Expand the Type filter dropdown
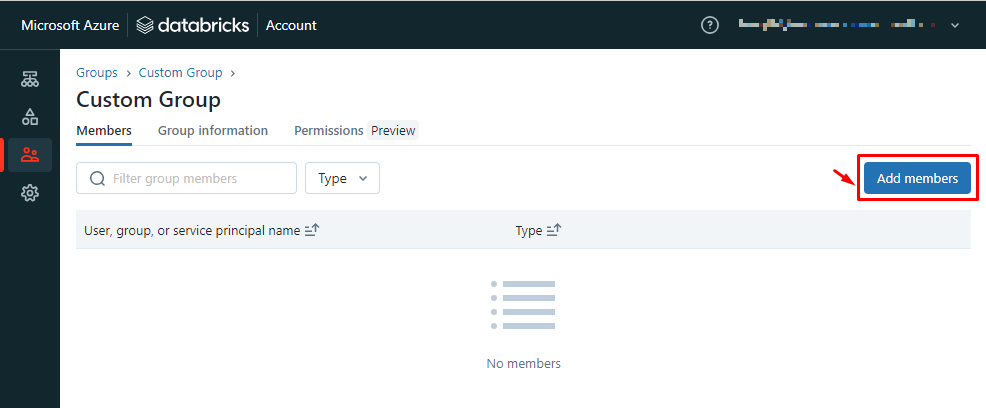The image size is (986, 408). (342, 178)
